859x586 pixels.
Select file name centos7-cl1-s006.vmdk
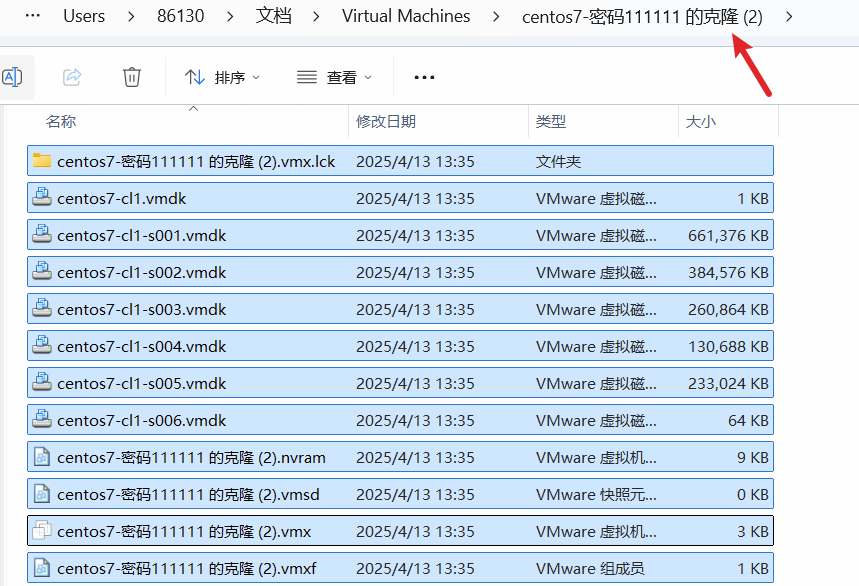[141, 420]
